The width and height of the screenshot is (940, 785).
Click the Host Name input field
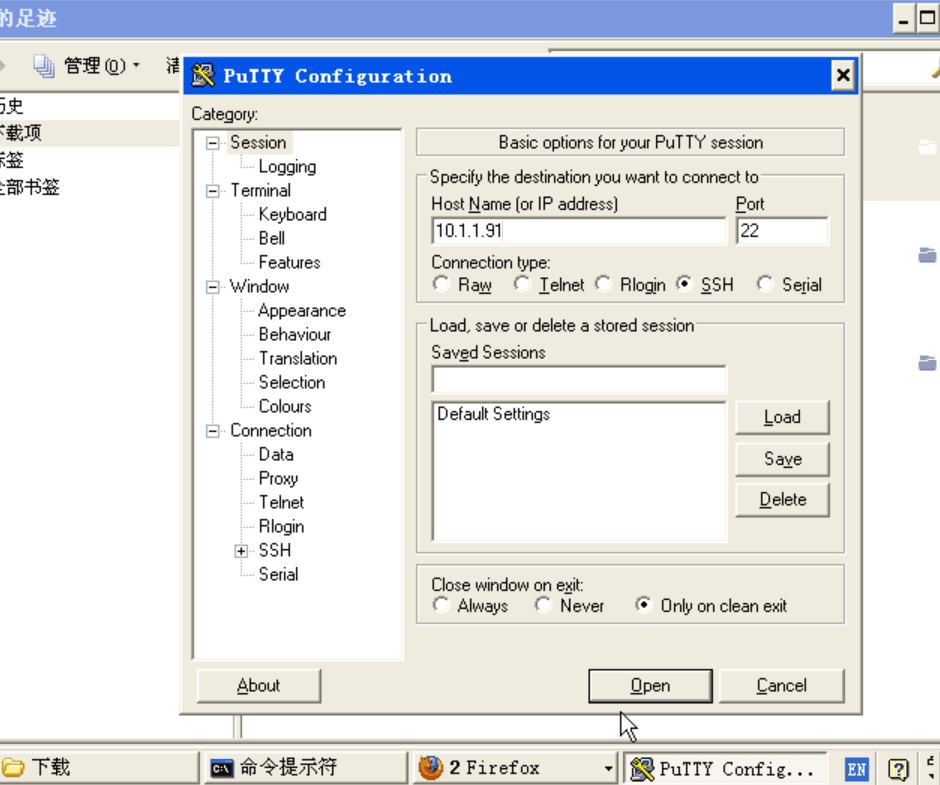[579, 231]
